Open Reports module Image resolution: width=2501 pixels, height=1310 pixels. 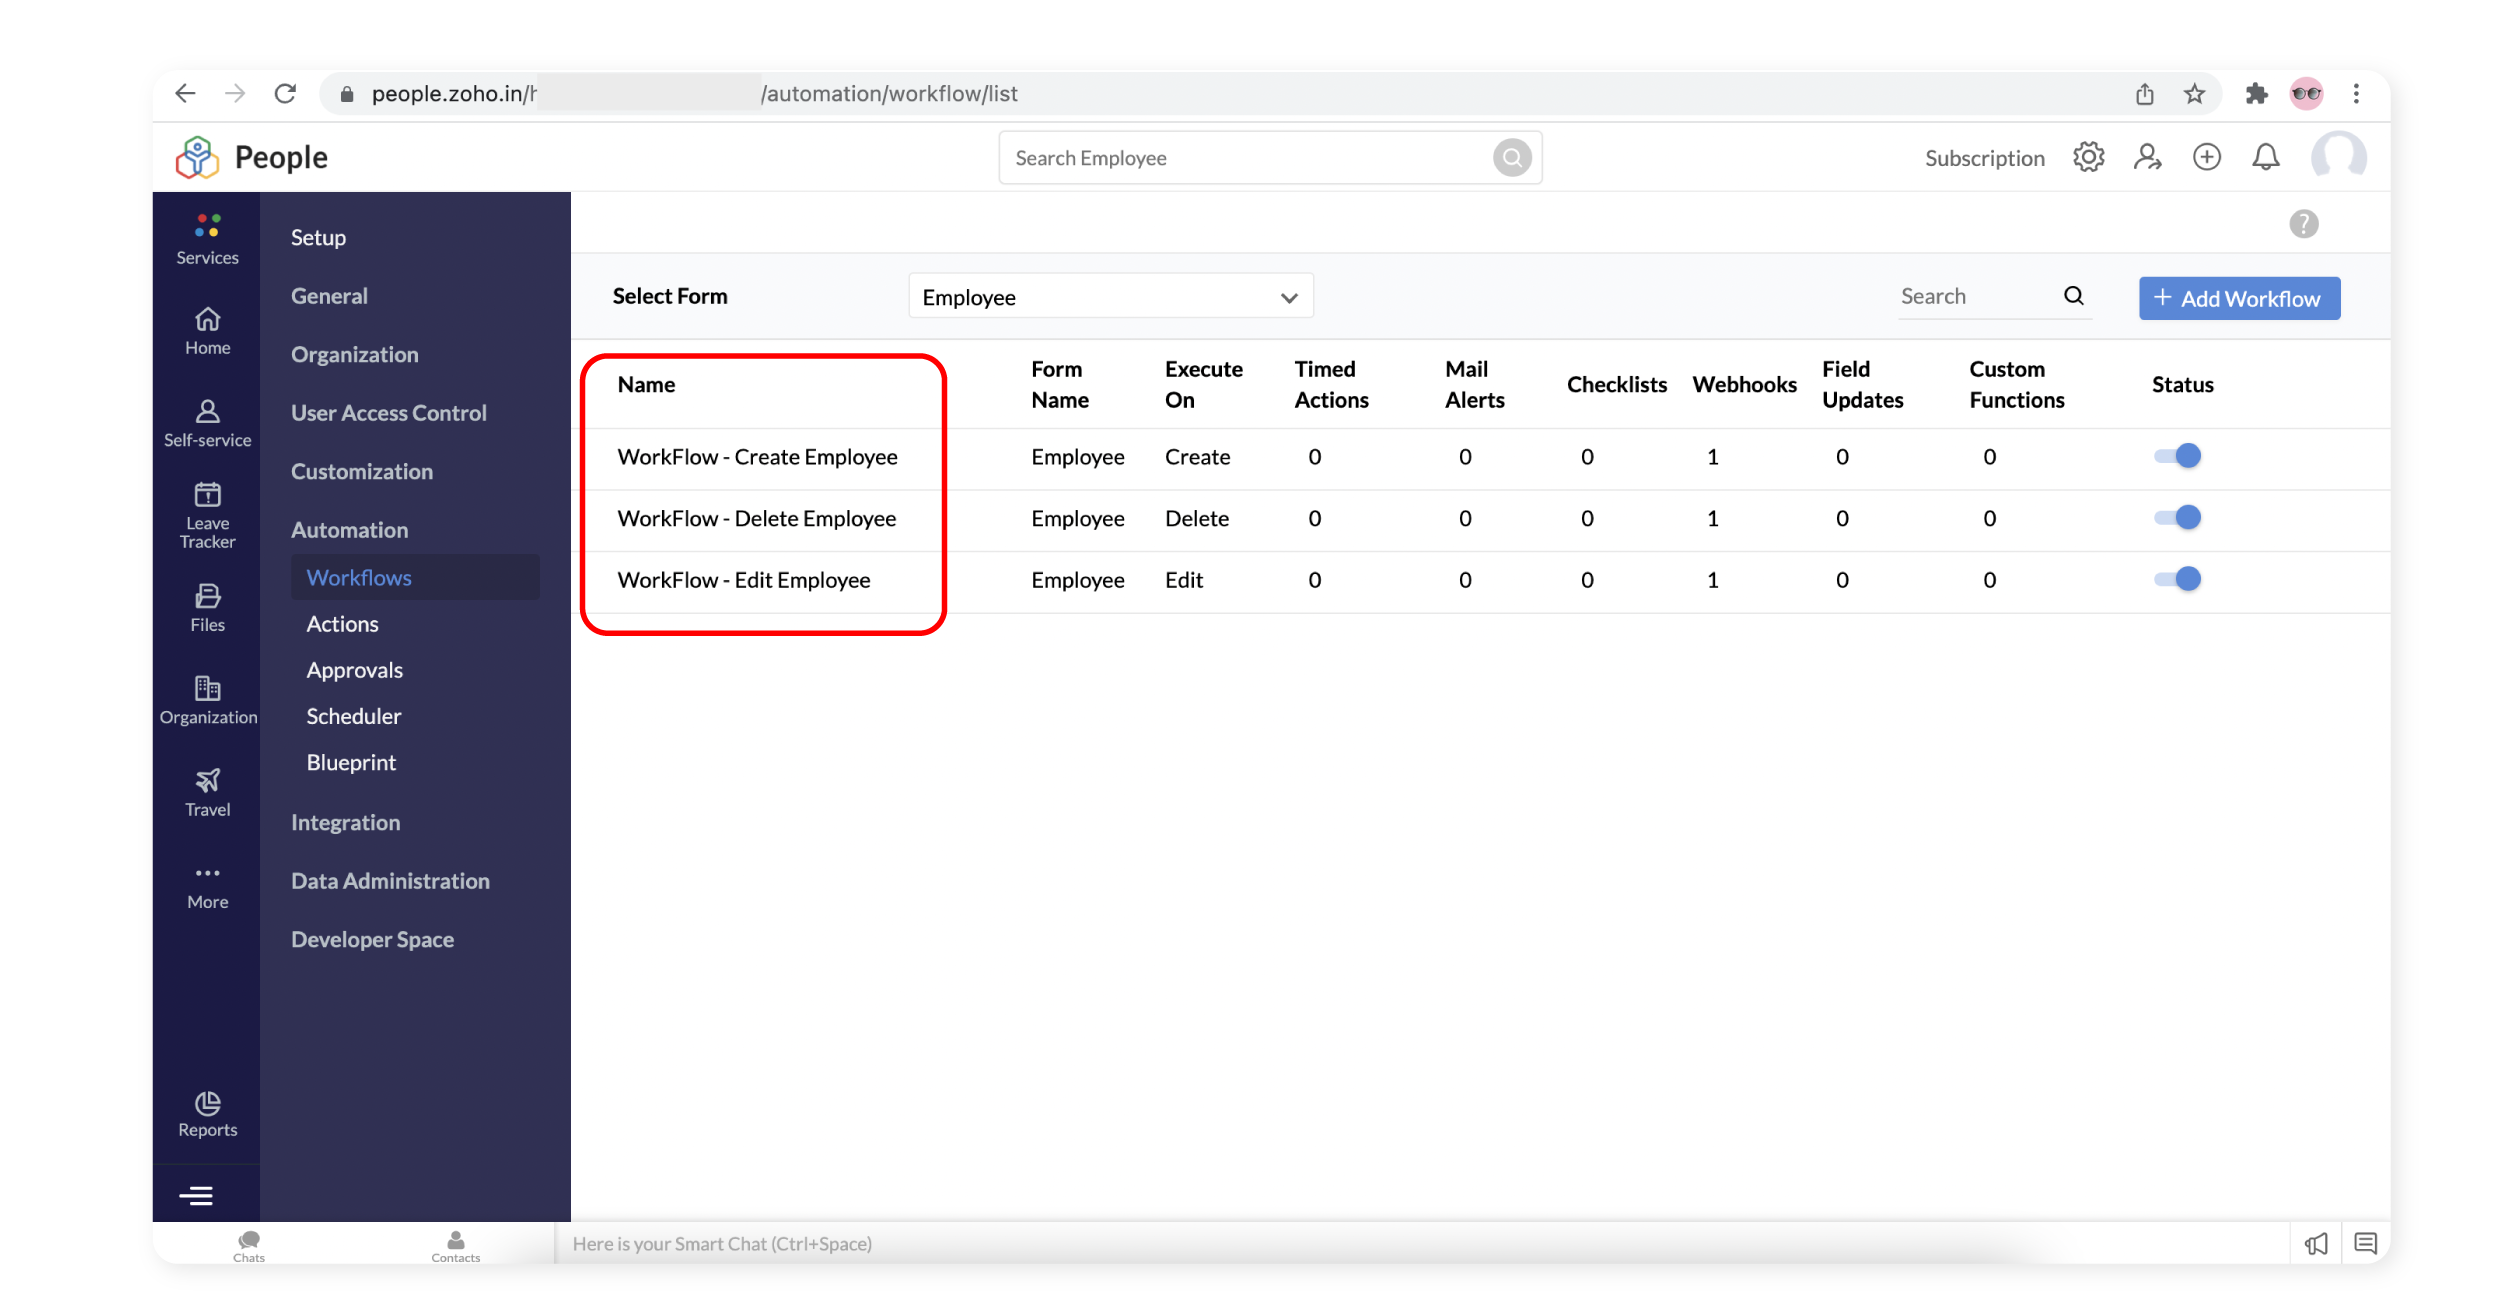(207, 1114)
